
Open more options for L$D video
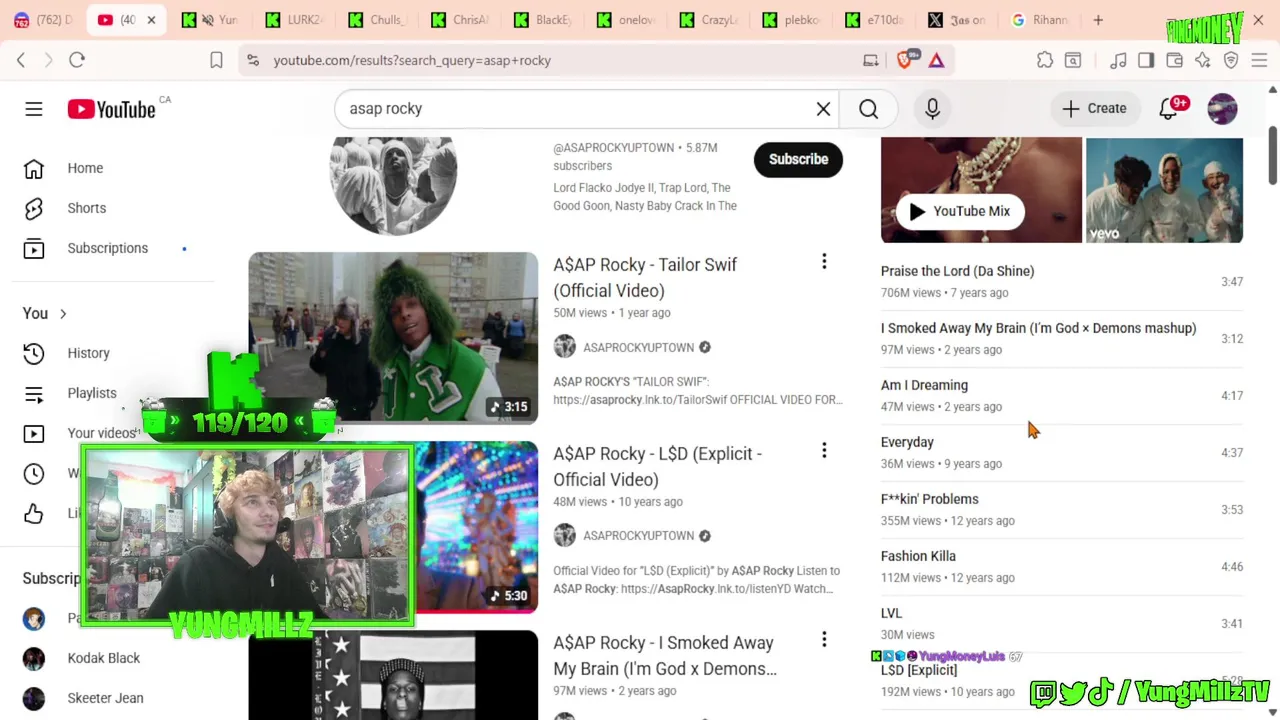(824, 451)
